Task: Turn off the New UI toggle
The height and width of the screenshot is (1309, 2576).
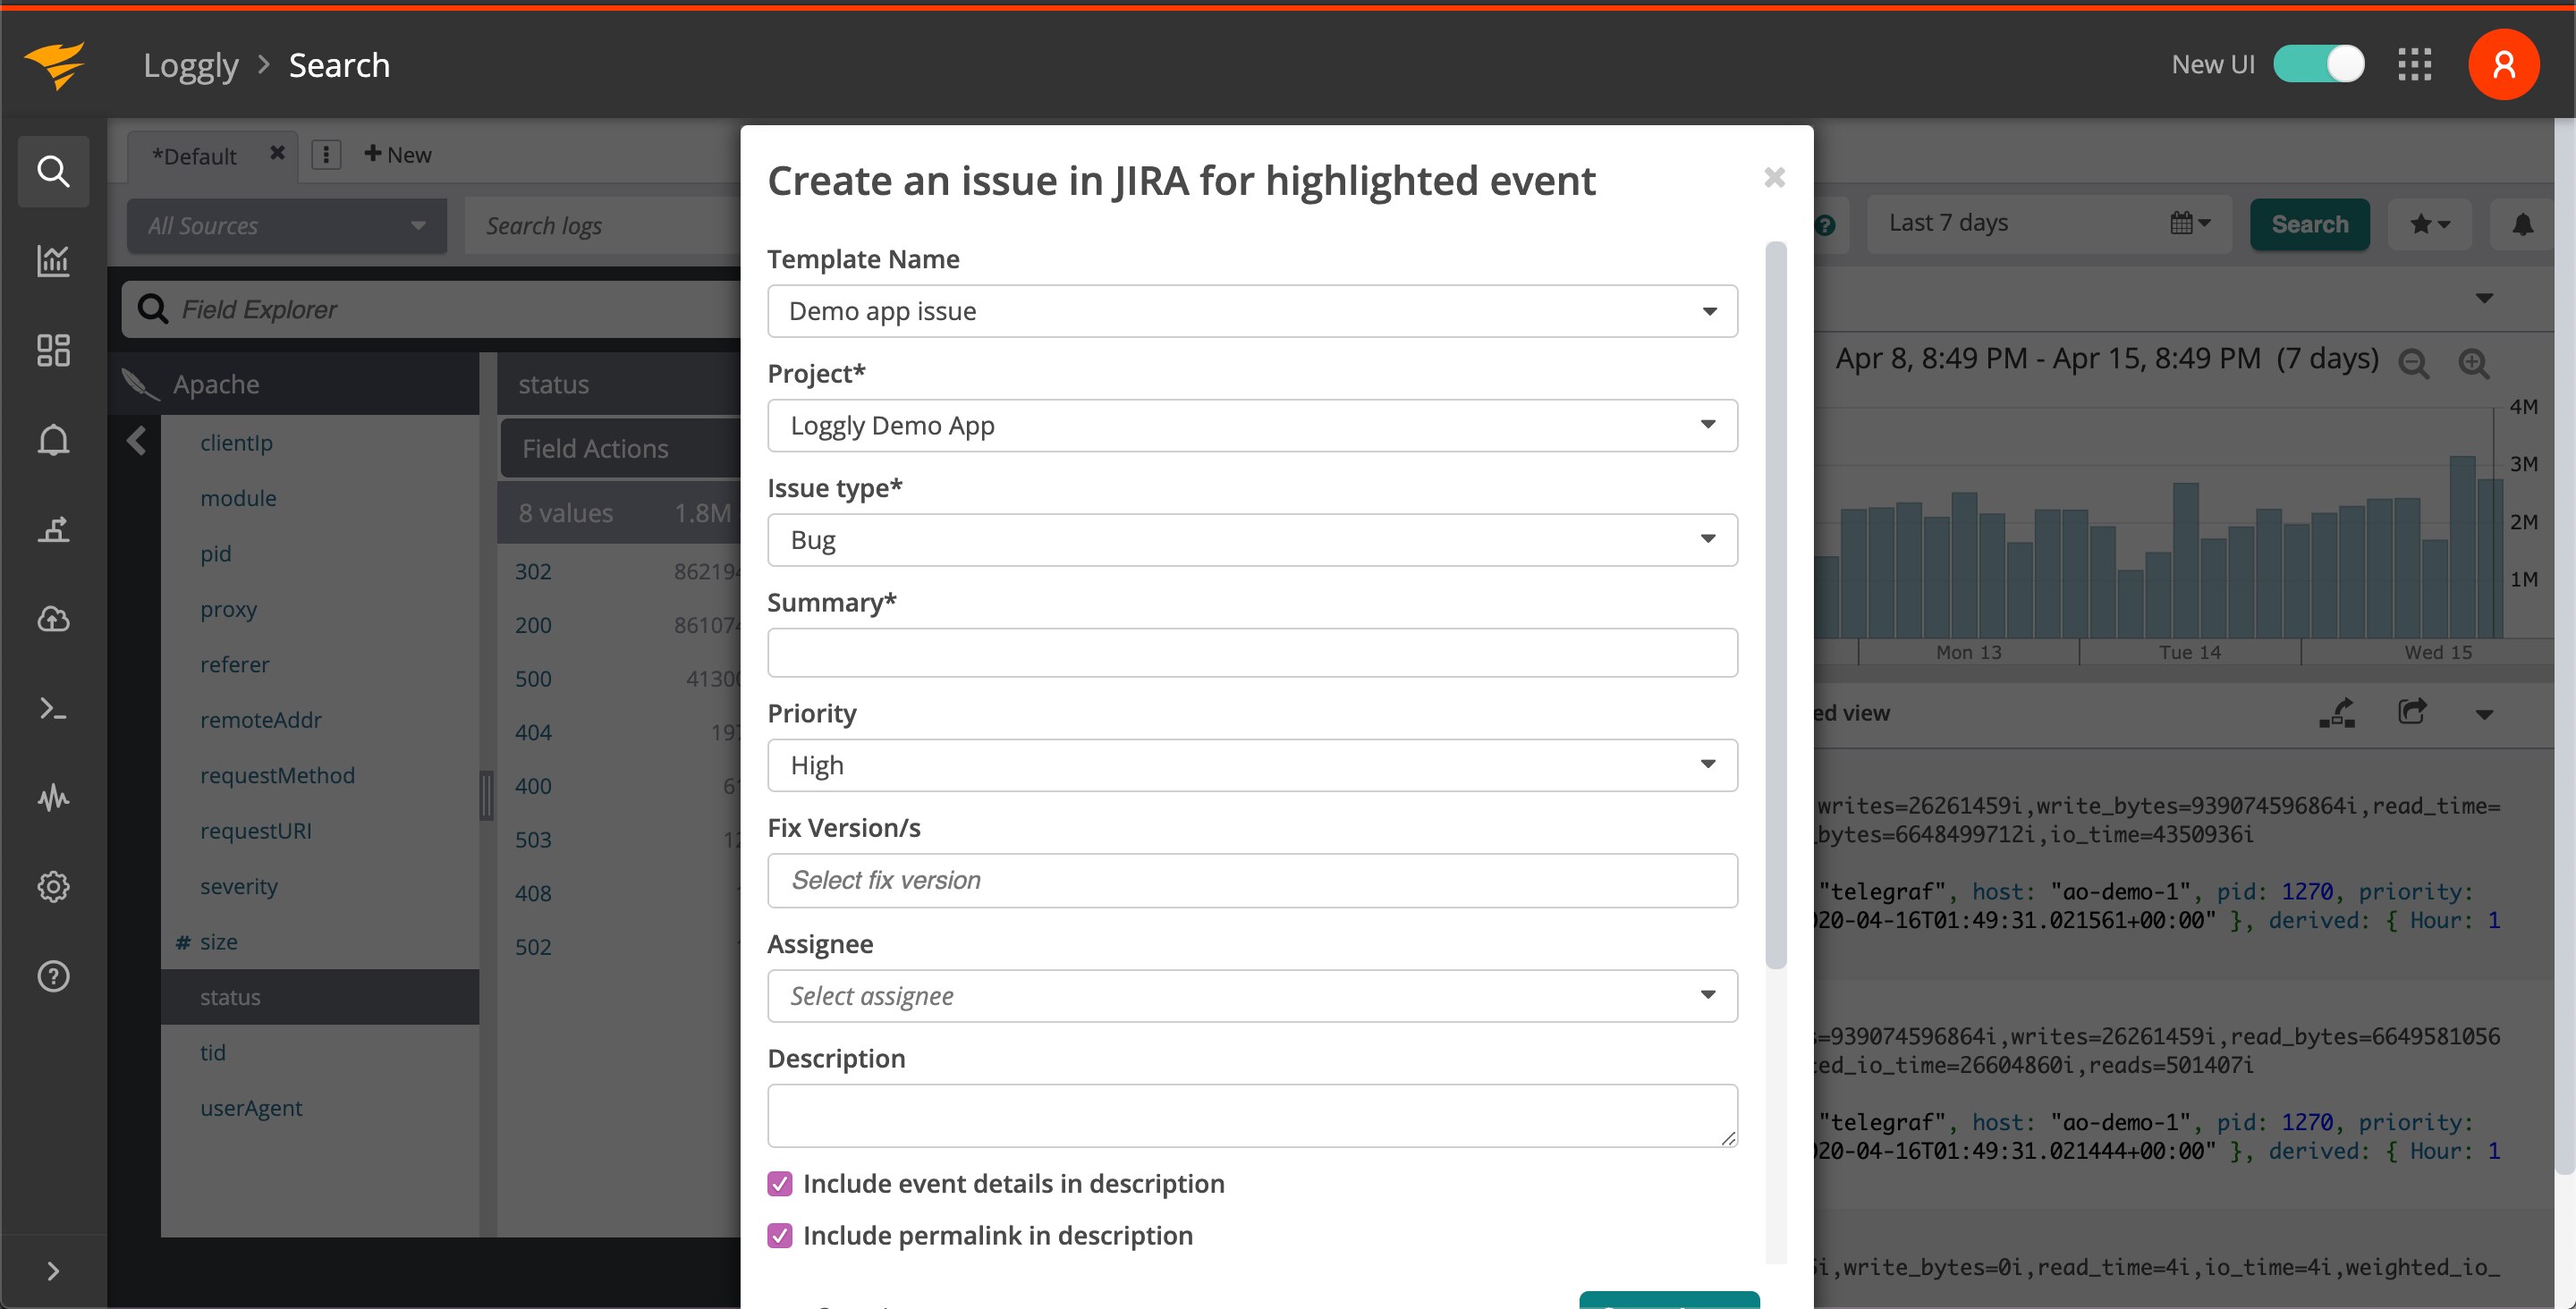Action: 2319,63
